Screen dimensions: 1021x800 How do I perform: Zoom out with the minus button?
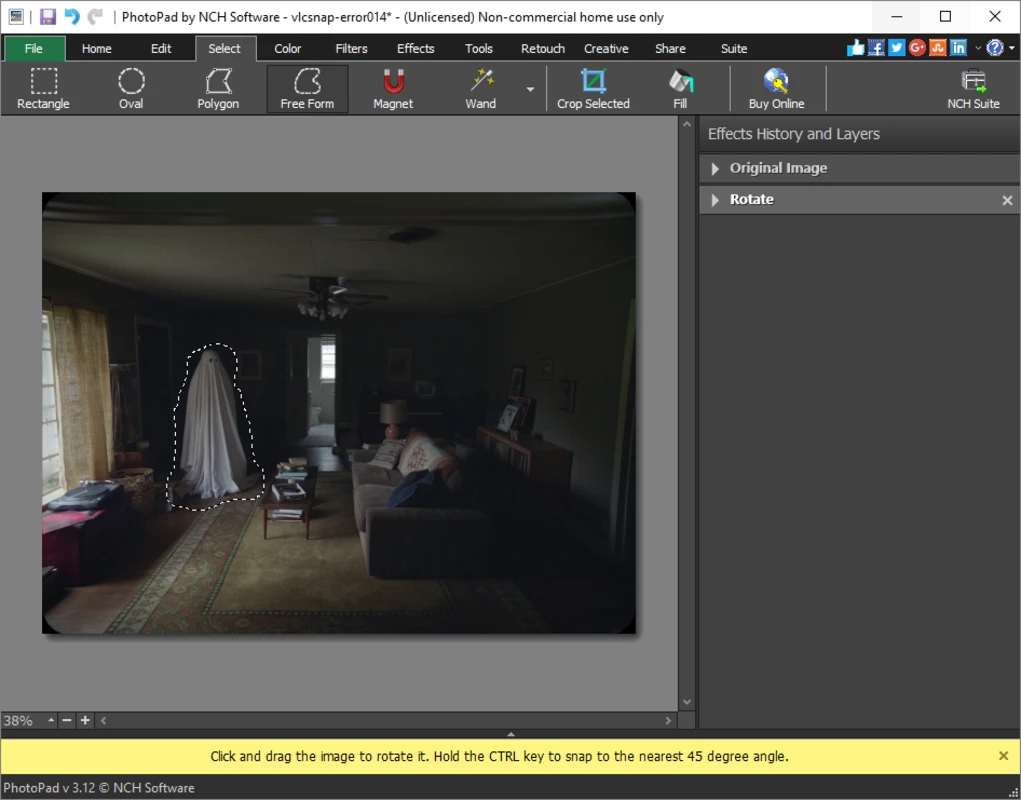tap(66, 721)
